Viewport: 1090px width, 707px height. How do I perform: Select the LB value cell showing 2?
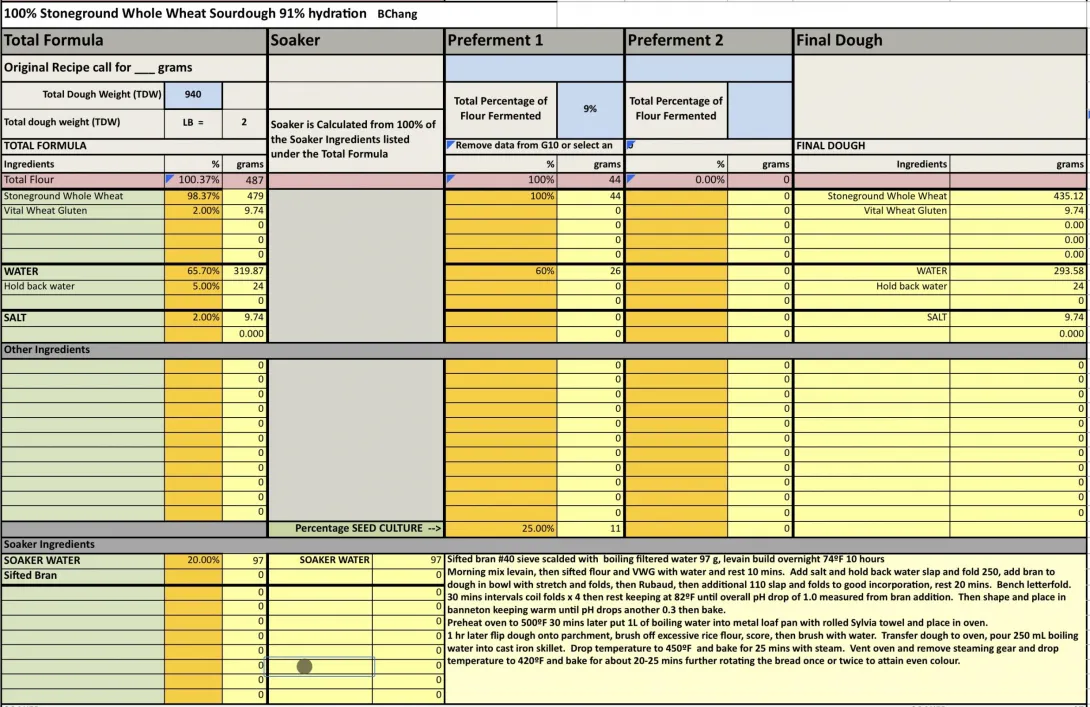point(244,122)
